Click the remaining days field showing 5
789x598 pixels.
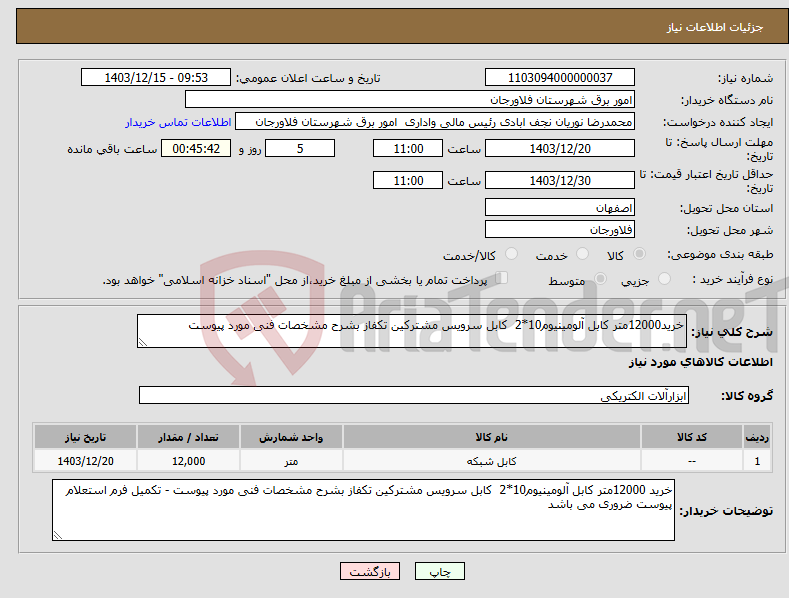(300, 148)
